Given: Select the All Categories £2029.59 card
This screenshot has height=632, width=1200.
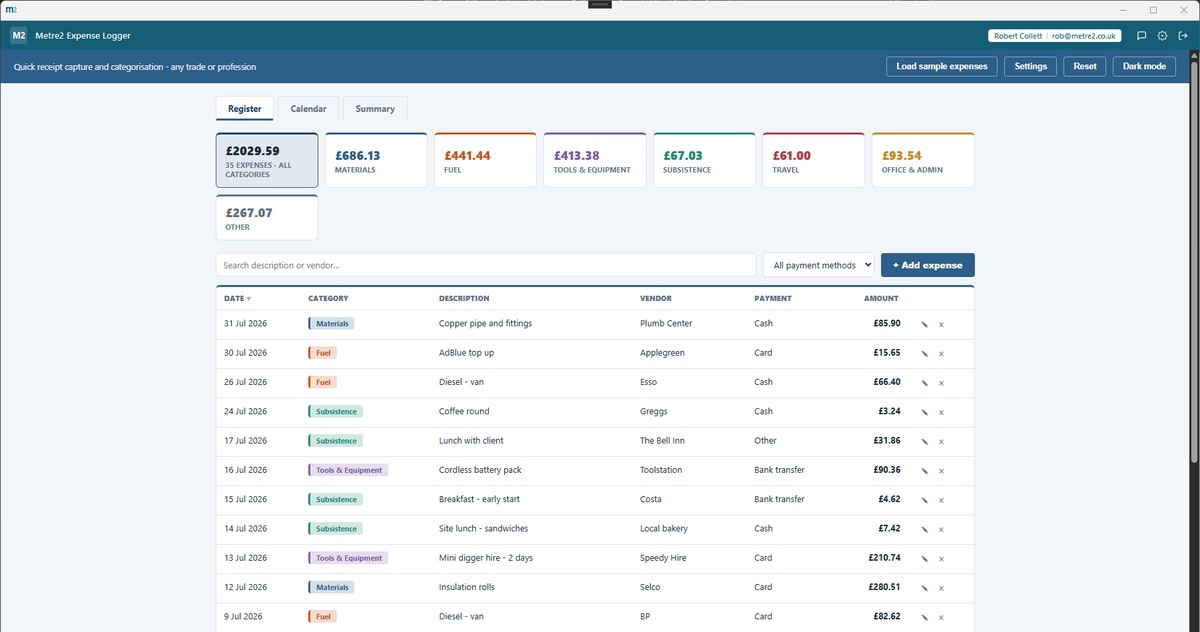Looking at the screenshot, I should pyautogui.click(x=267, y=160).
